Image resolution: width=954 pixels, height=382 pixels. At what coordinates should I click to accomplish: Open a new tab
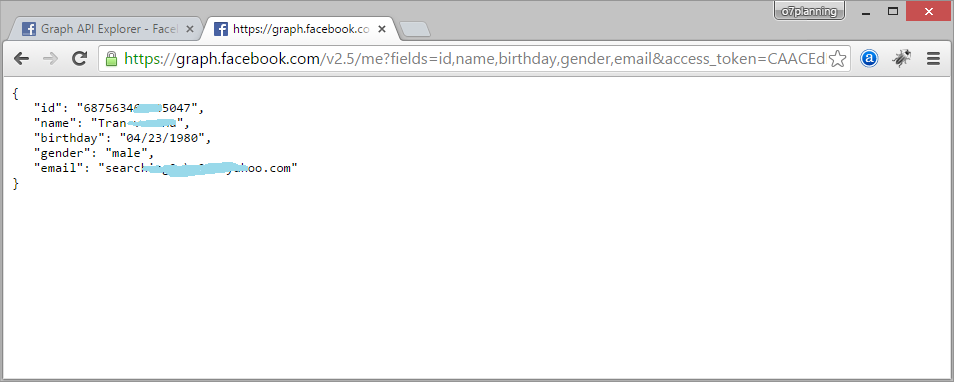(x=415, y=29)
